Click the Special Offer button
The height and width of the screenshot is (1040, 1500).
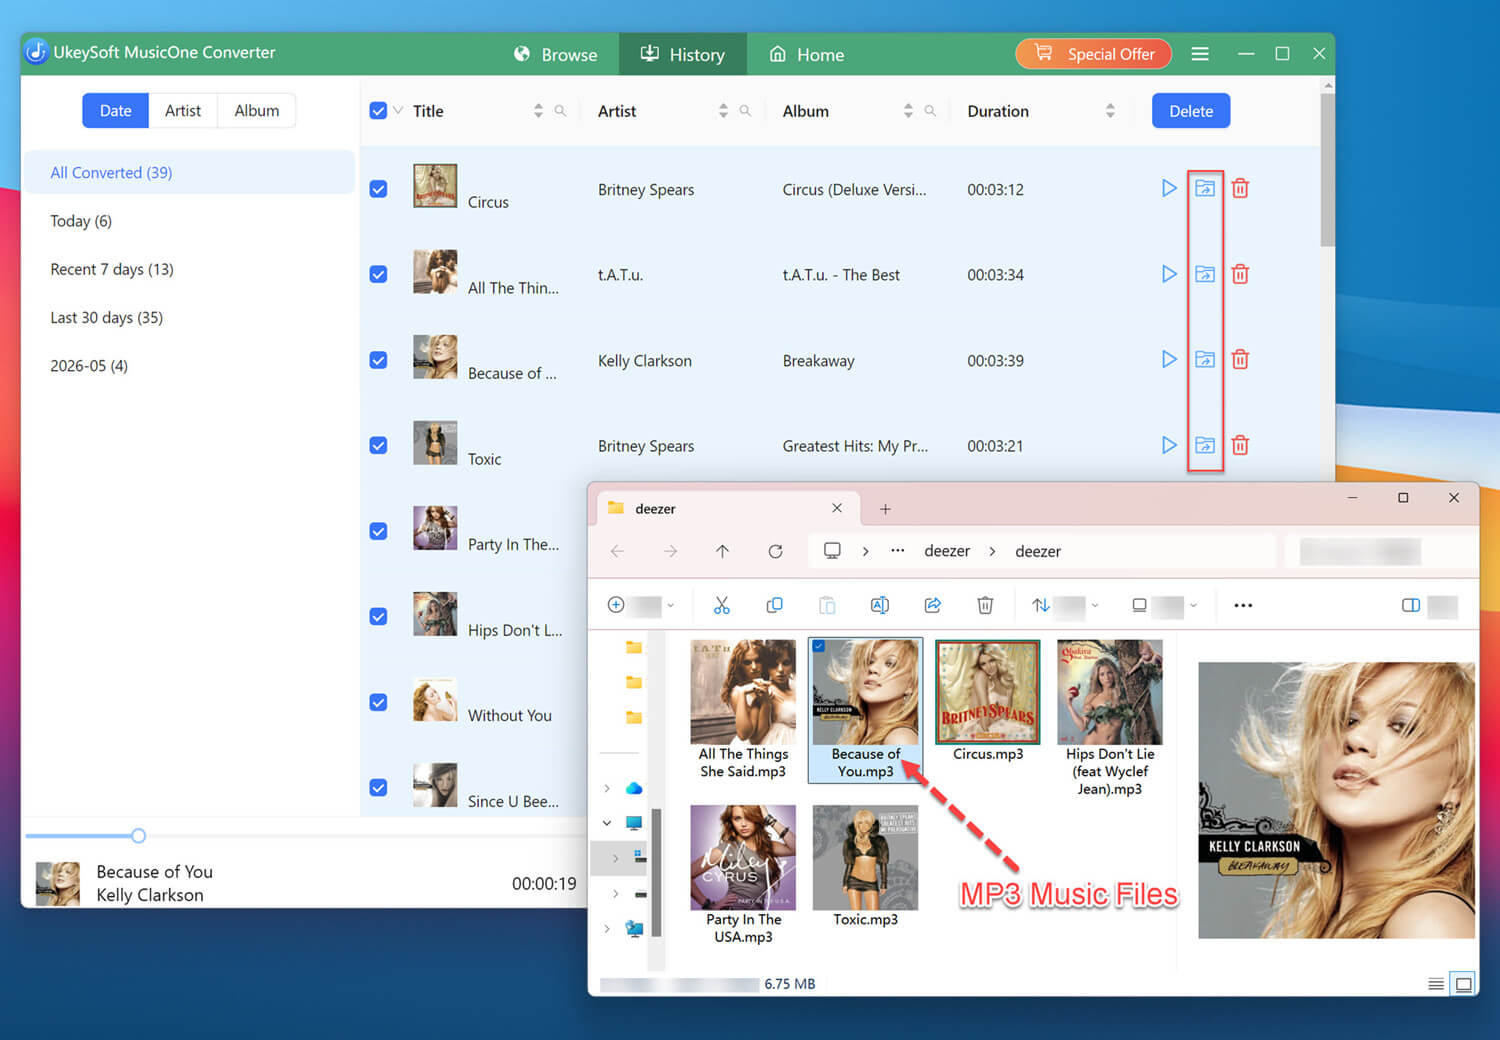click(x=1093, y=54)
